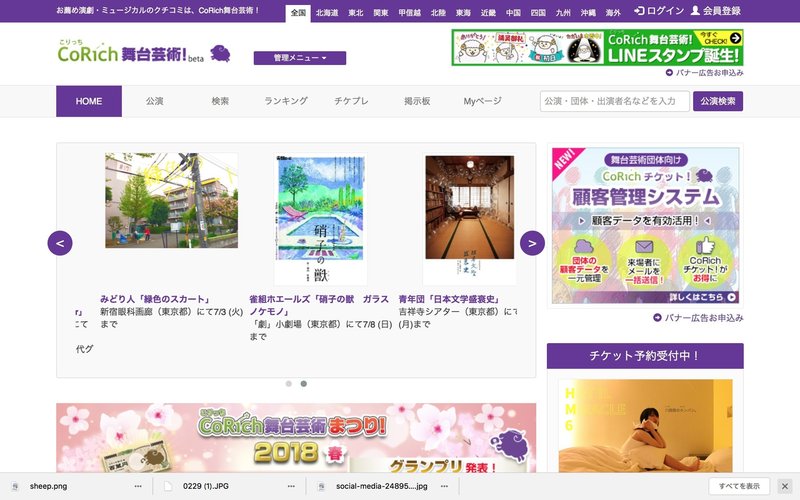The height and width of the screenshot is (500, 800).
Task: Click the 公演検索 button
Action: click(718, 101)
